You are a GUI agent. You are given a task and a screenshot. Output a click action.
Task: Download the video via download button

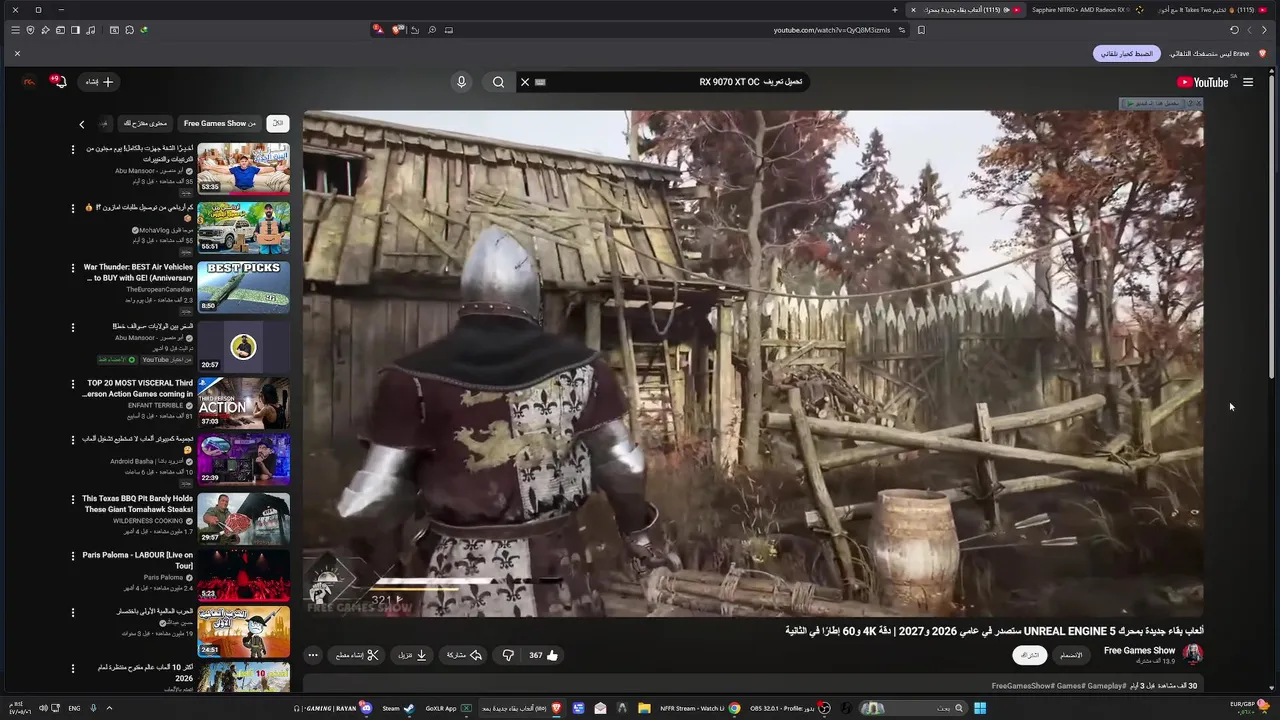tap(412, 655)
